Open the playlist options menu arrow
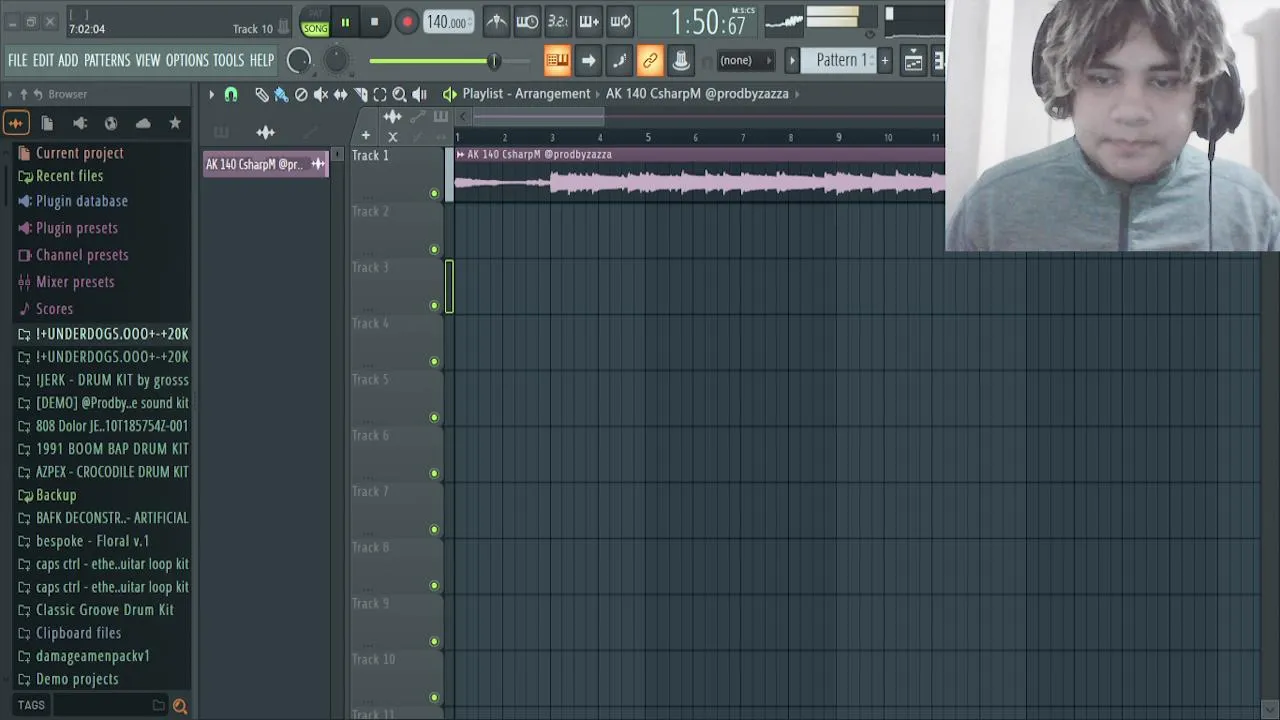 [x=211, y=94]
